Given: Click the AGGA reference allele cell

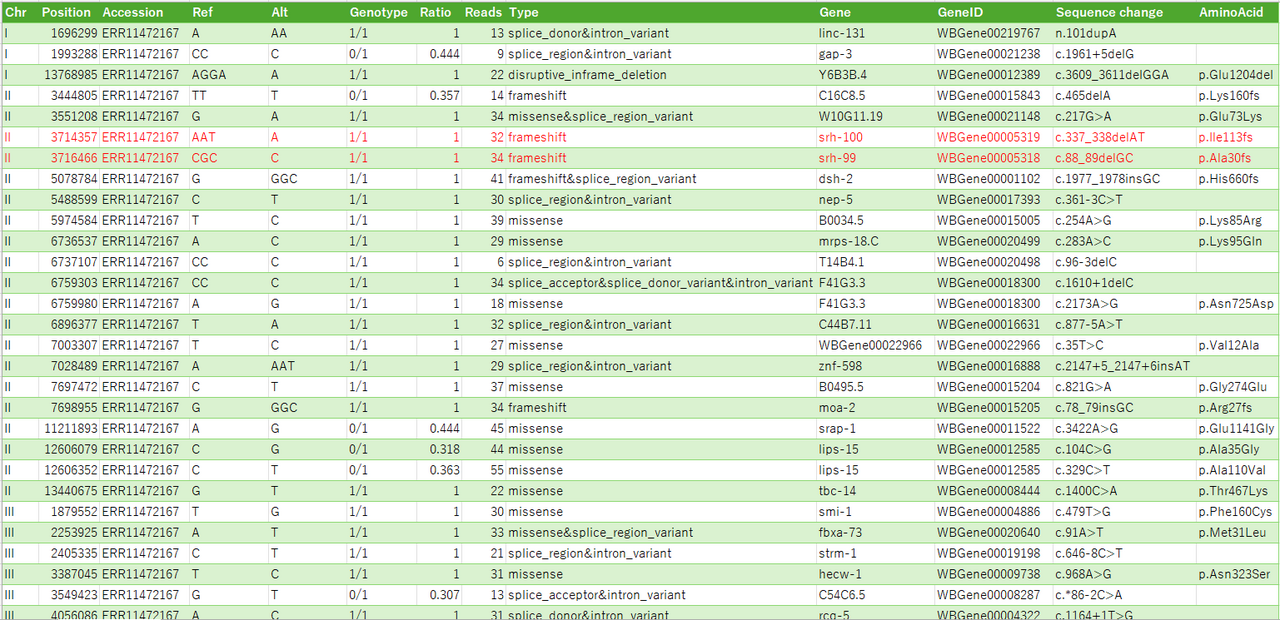Looking at the screenshot, I should point(209,75).
